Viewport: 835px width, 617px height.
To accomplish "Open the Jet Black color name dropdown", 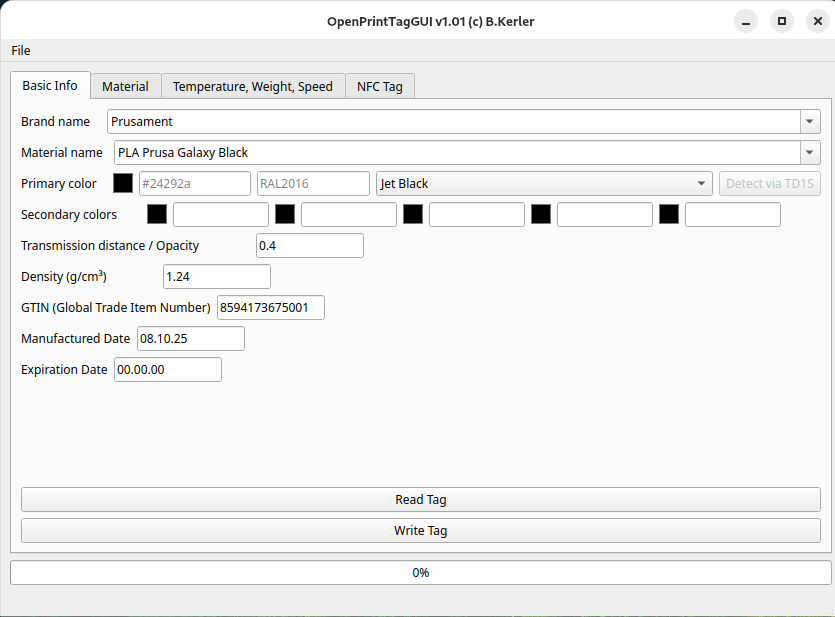I will 544,184.
